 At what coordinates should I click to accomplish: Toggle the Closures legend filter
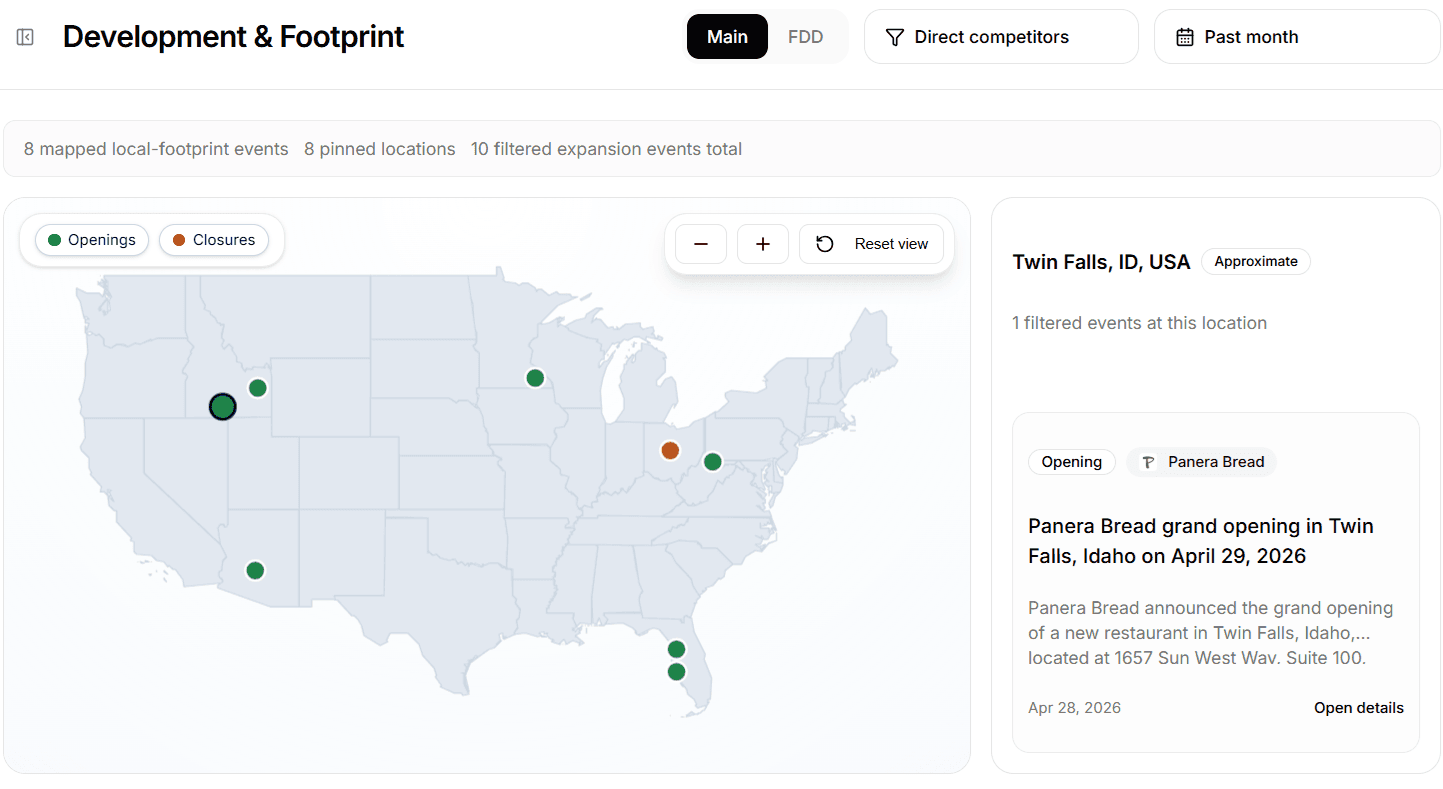click(214, 240)
